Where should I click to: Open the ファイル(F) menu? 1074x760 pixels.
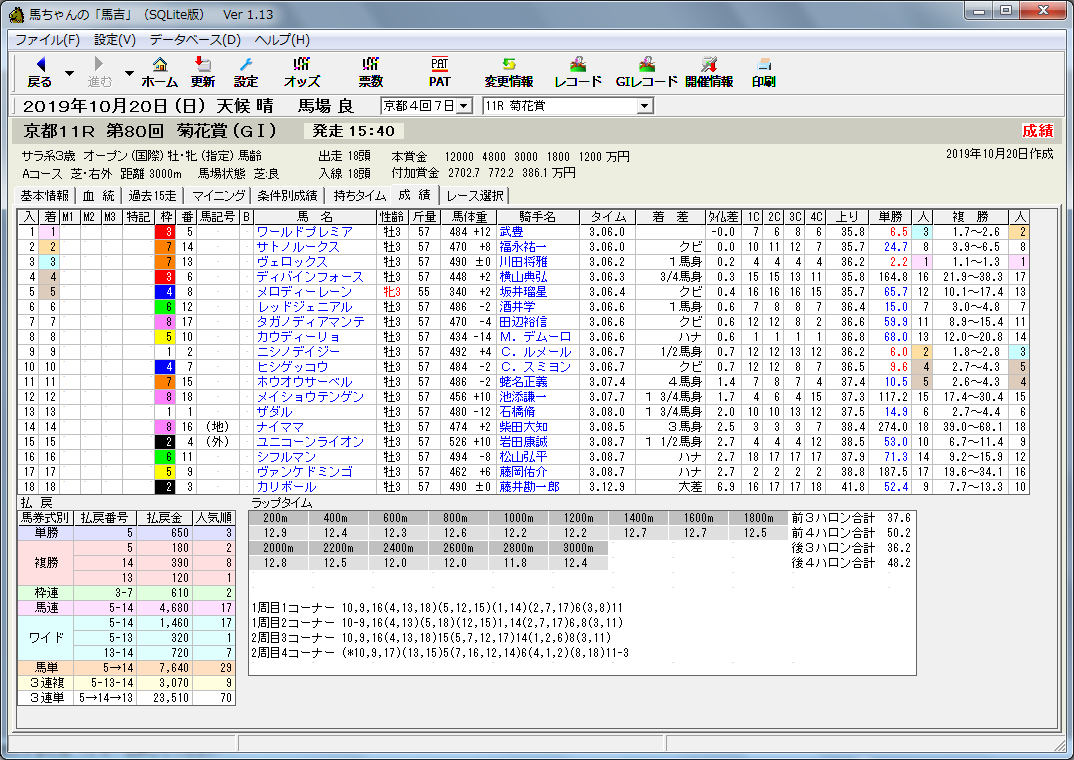(x=47, y=40)
